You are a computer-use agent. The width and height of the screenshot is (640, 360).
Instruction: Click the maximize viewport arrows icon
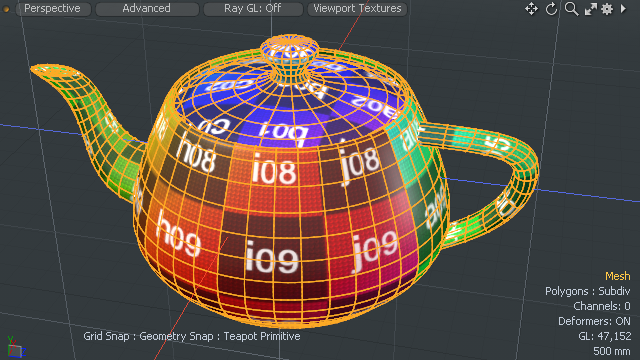click(x=591, y=9)
